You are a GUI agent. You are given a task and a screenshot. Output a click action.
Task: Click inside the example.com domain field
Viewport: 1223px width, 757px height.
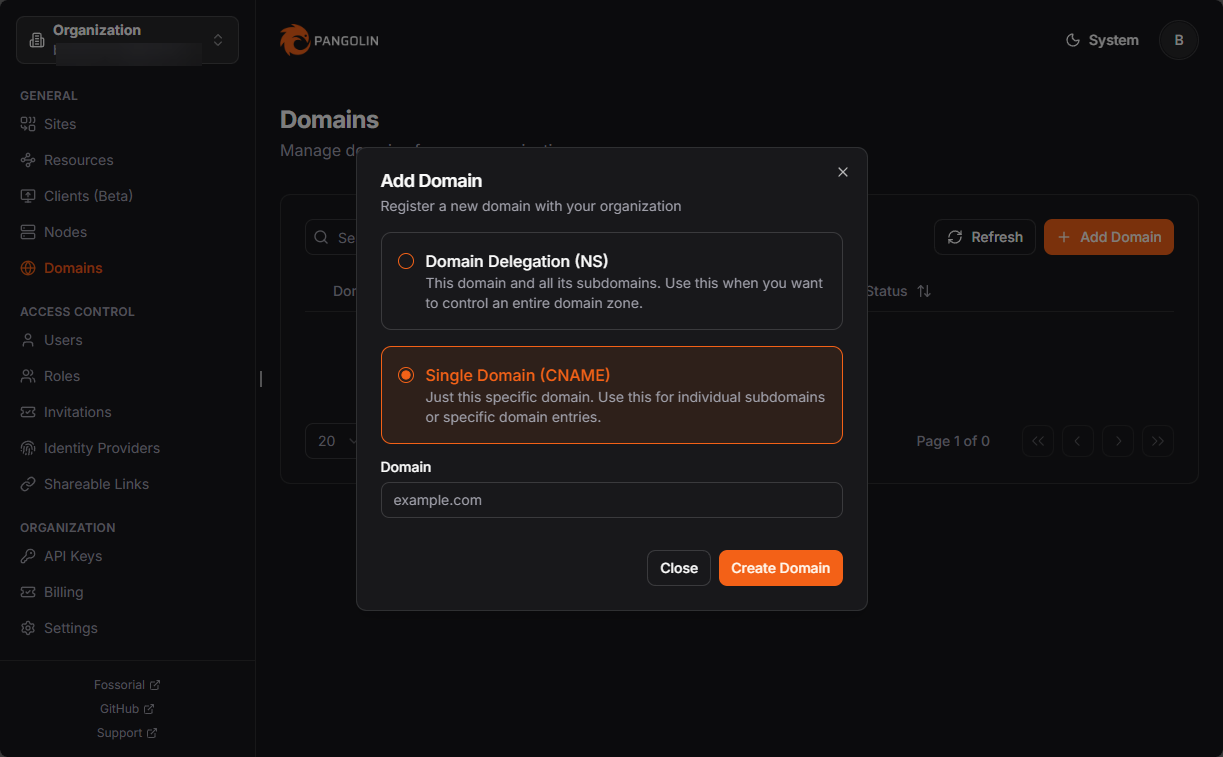coord(611,500)
